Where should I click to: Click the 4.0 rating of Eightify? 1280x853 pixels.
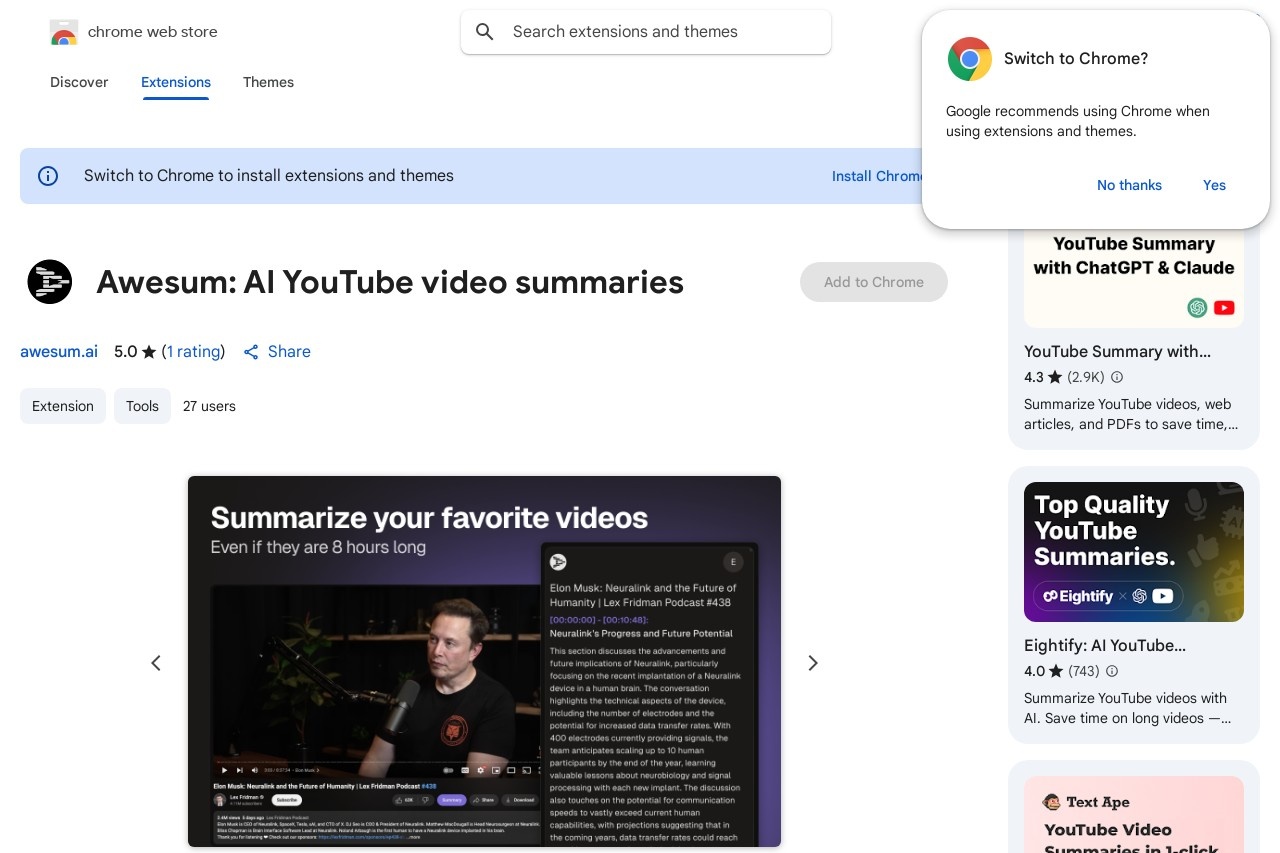[x=1034, y=672]
